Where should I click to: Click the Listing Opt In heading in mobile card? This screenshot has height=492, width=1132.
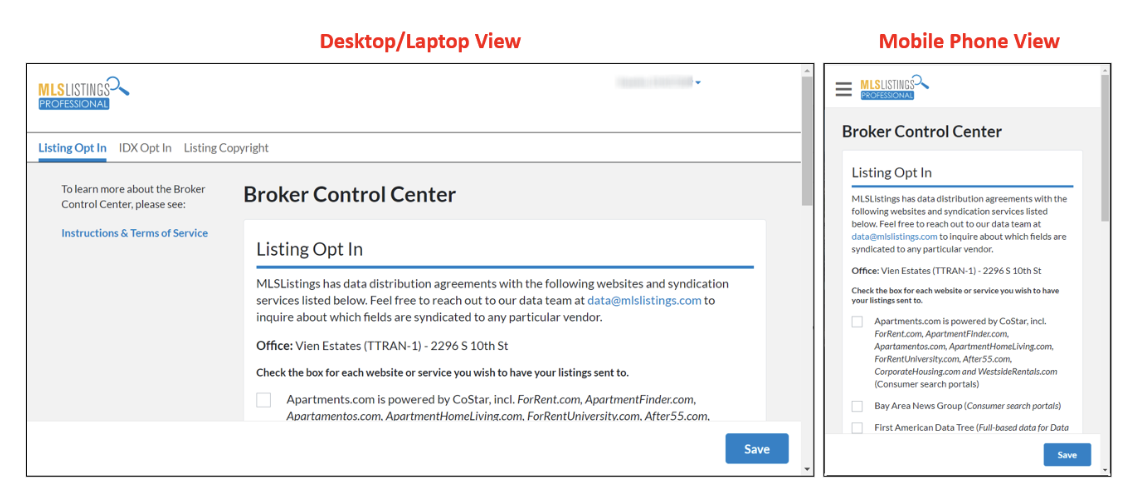[x=892, y=173]
